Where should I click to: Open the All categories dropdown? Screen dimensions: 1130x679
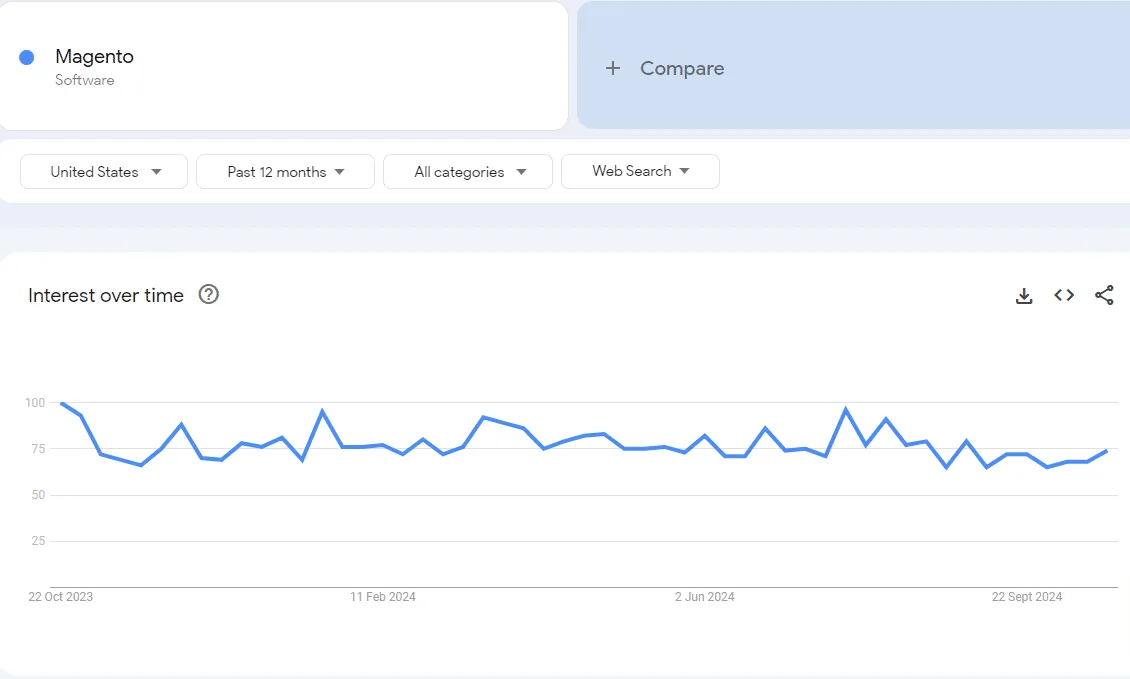[x=467, y=171]
